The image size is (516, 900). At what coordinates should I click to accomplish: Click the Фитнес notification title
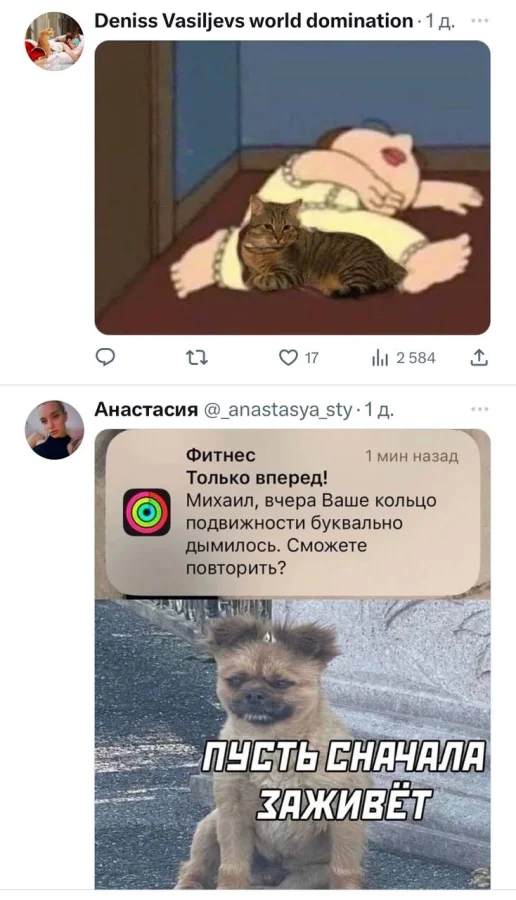[221, 455]
